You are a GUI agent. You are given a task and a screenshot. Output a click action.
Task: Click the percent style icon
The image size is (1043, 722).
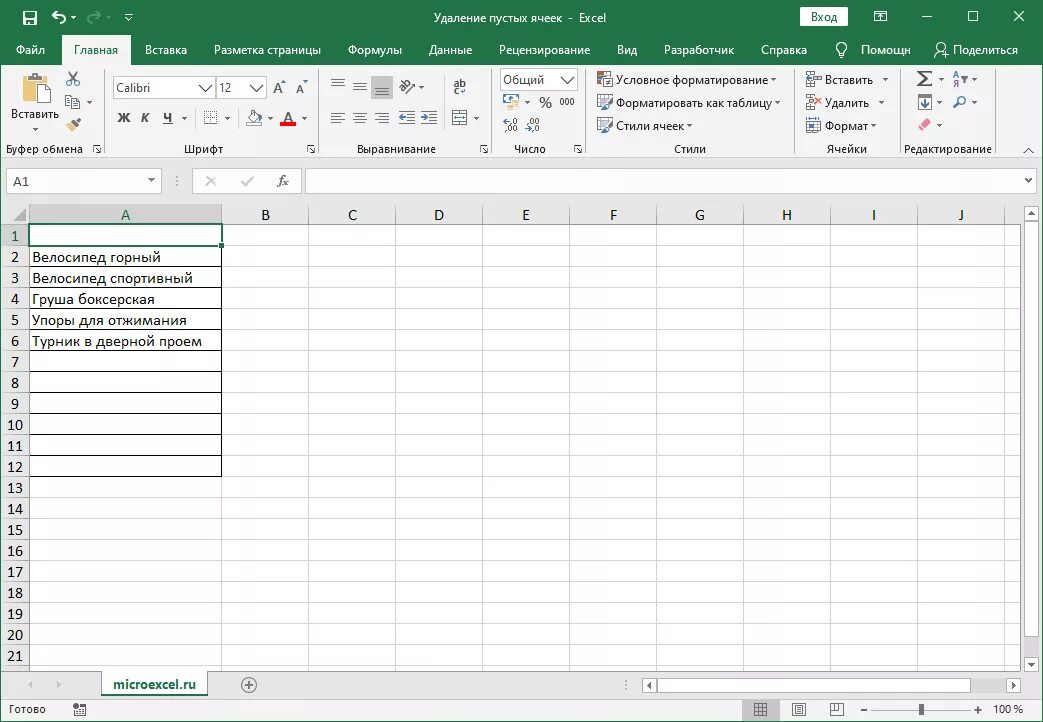coord(545,102)
